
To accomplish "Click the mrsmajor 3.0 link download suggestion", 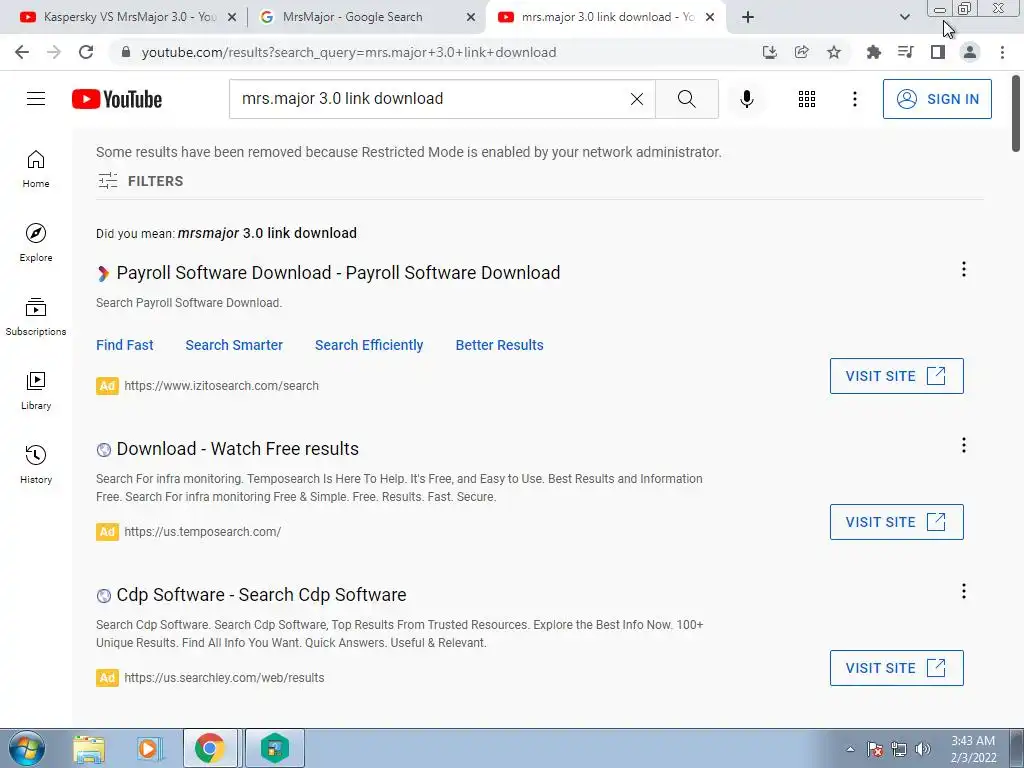I will (x=267, y=233).
